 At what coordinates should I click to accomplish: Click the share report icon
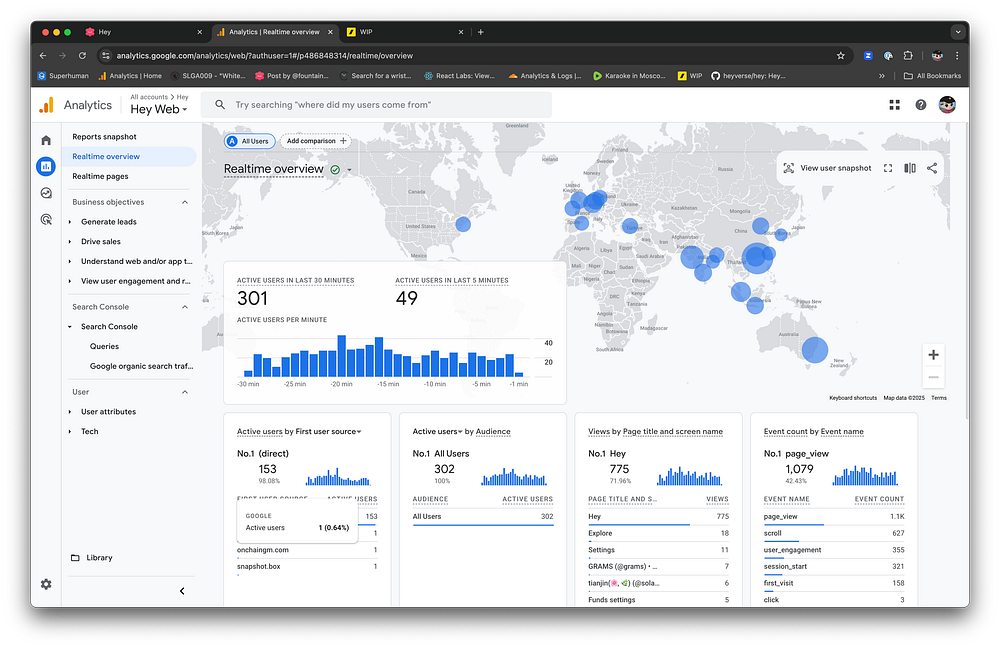click(932, 168)
